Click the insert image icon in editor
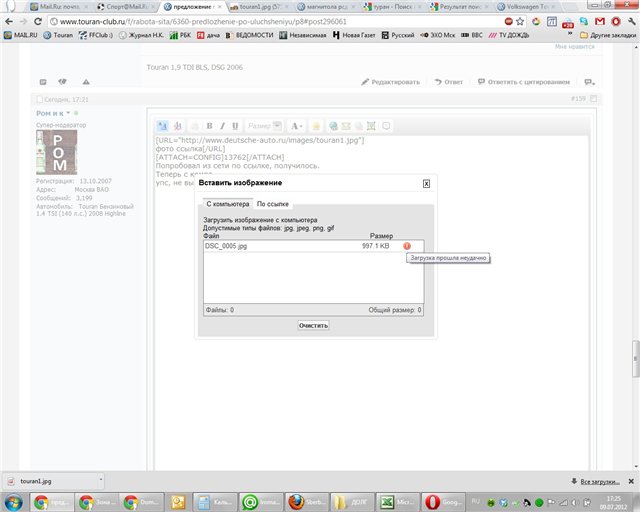The image size is (640, 512). point(371,126)
